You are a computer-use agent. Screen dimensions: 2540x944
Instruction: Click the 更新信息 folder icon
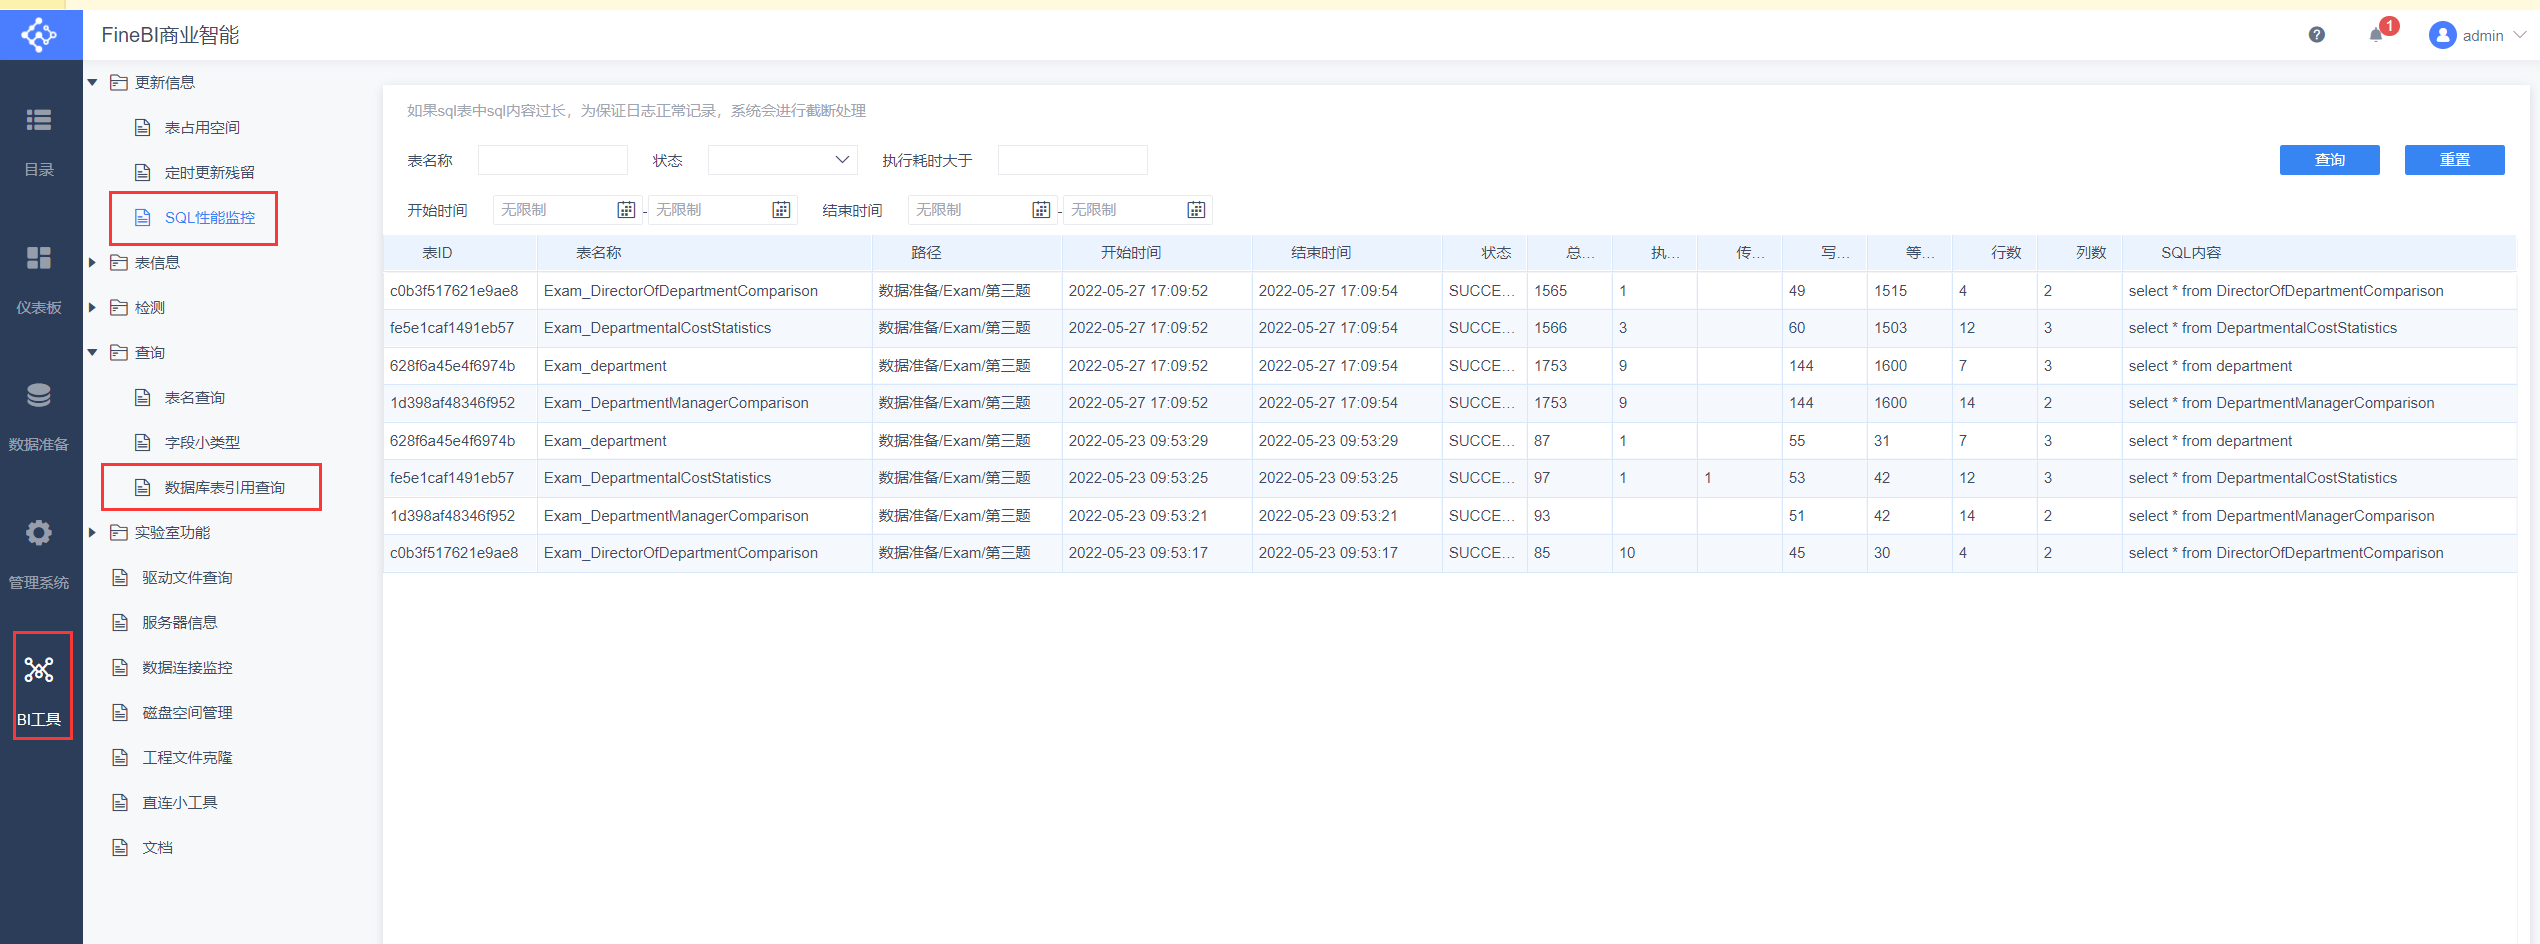tap(119, 82)
